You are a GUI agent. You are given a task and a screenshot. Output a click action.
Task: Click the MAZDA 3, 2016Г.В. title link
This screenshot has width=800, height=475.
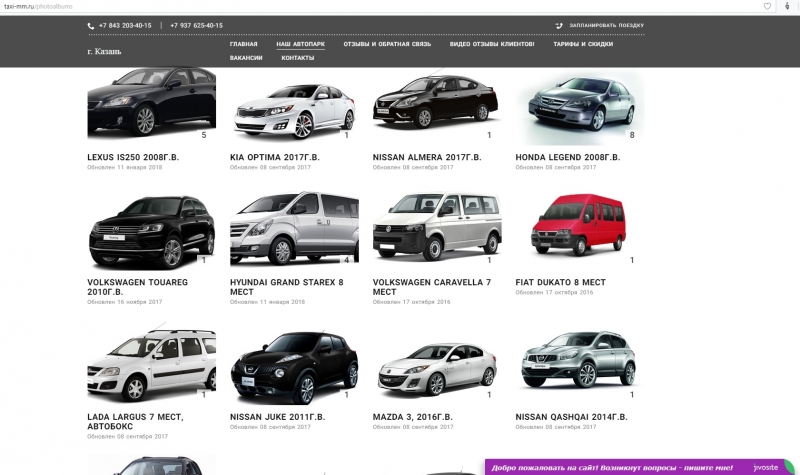413,417
